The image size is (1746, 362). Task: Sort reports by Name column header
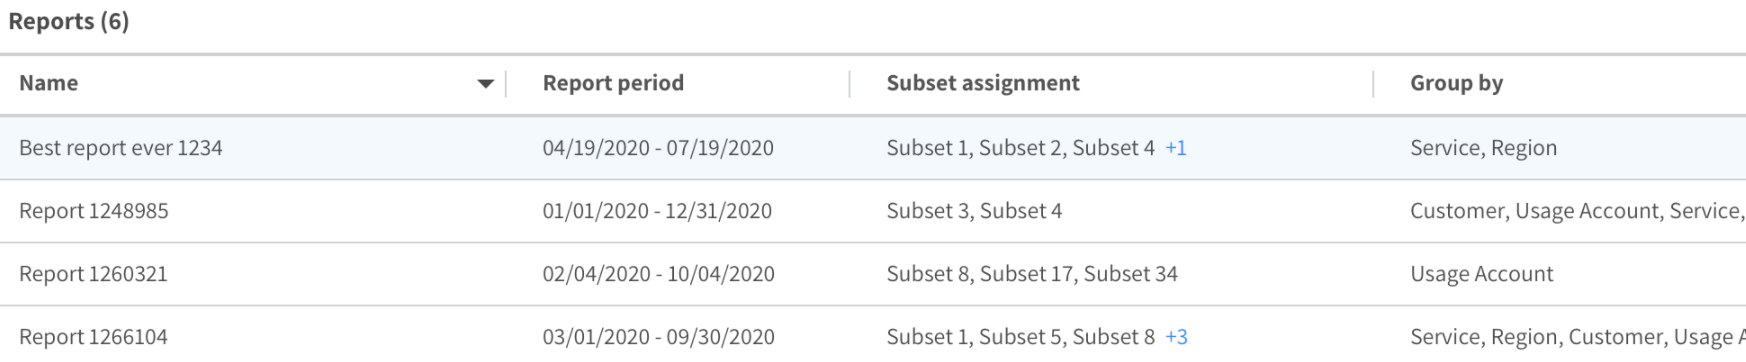coord(48,83)
